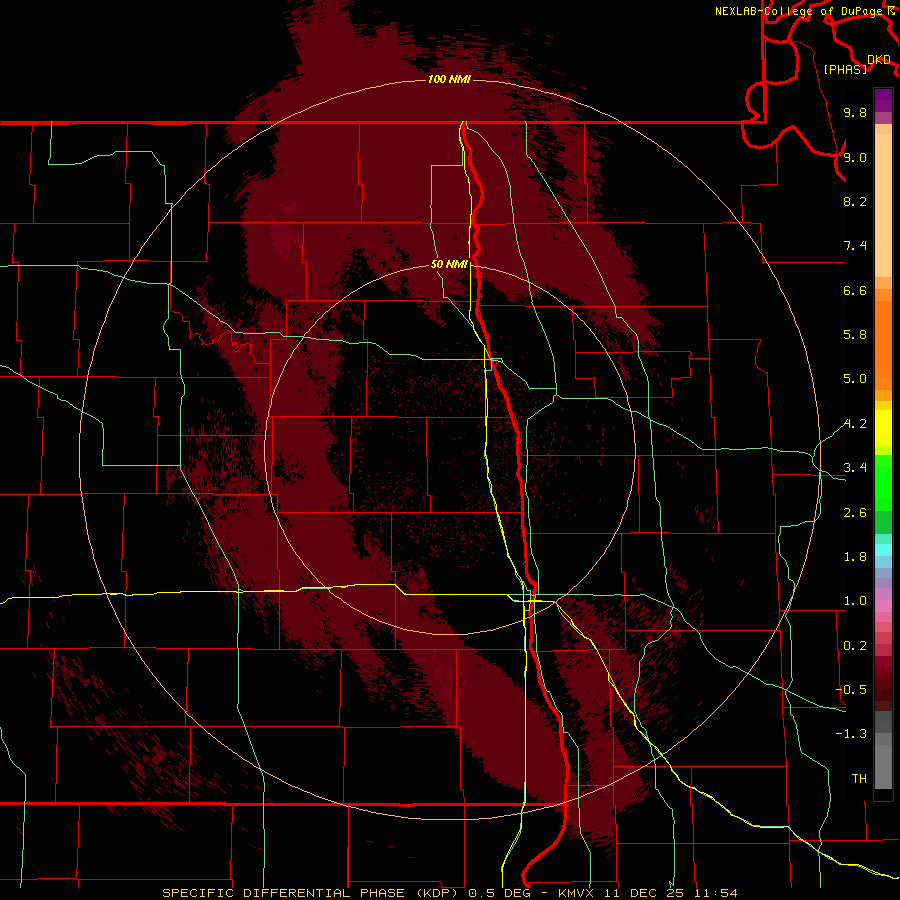The width and height of the screenshot is (900, 900).
Task: Click the 8.2 scale value
Action: 855,201
